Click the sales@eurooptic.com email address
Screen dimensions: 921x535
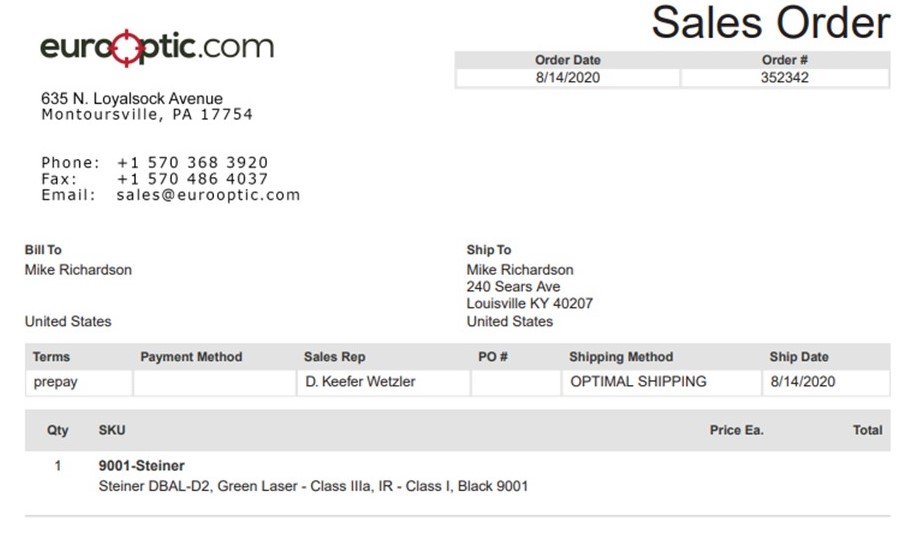208,195
